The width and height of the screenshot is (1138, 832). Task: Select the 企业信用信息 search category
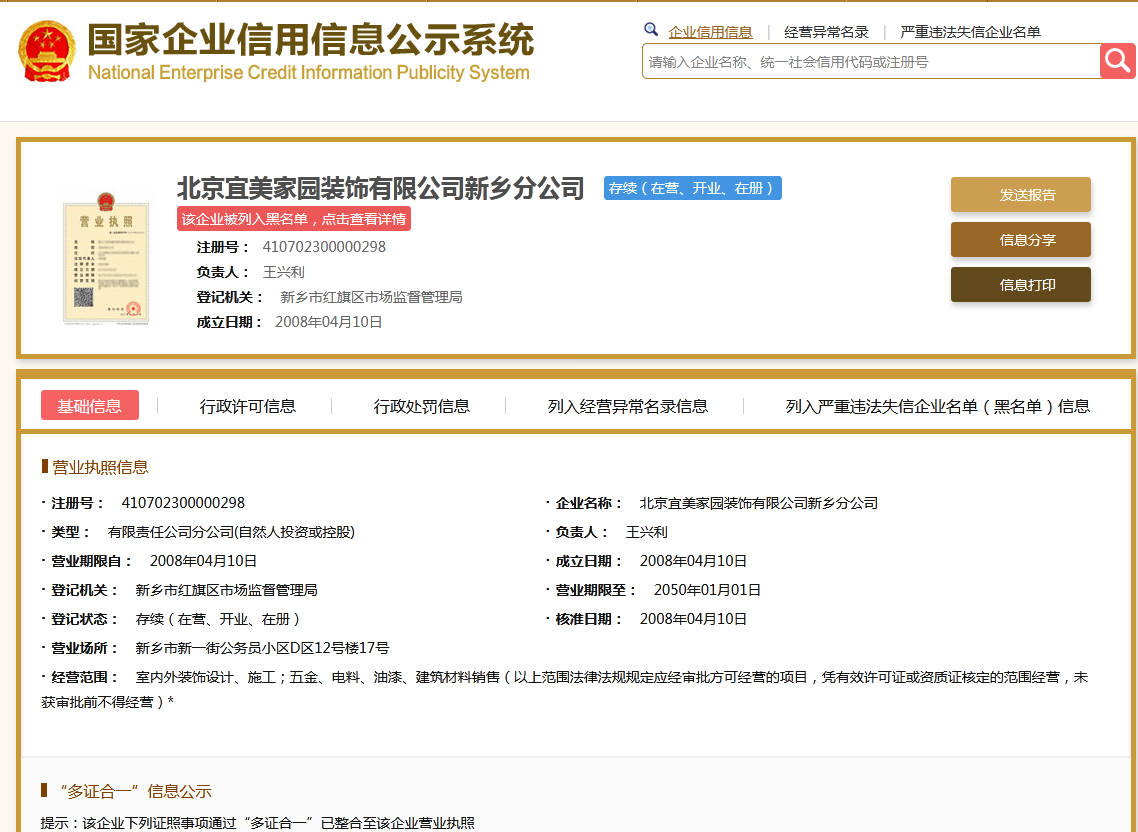point(710,32)
